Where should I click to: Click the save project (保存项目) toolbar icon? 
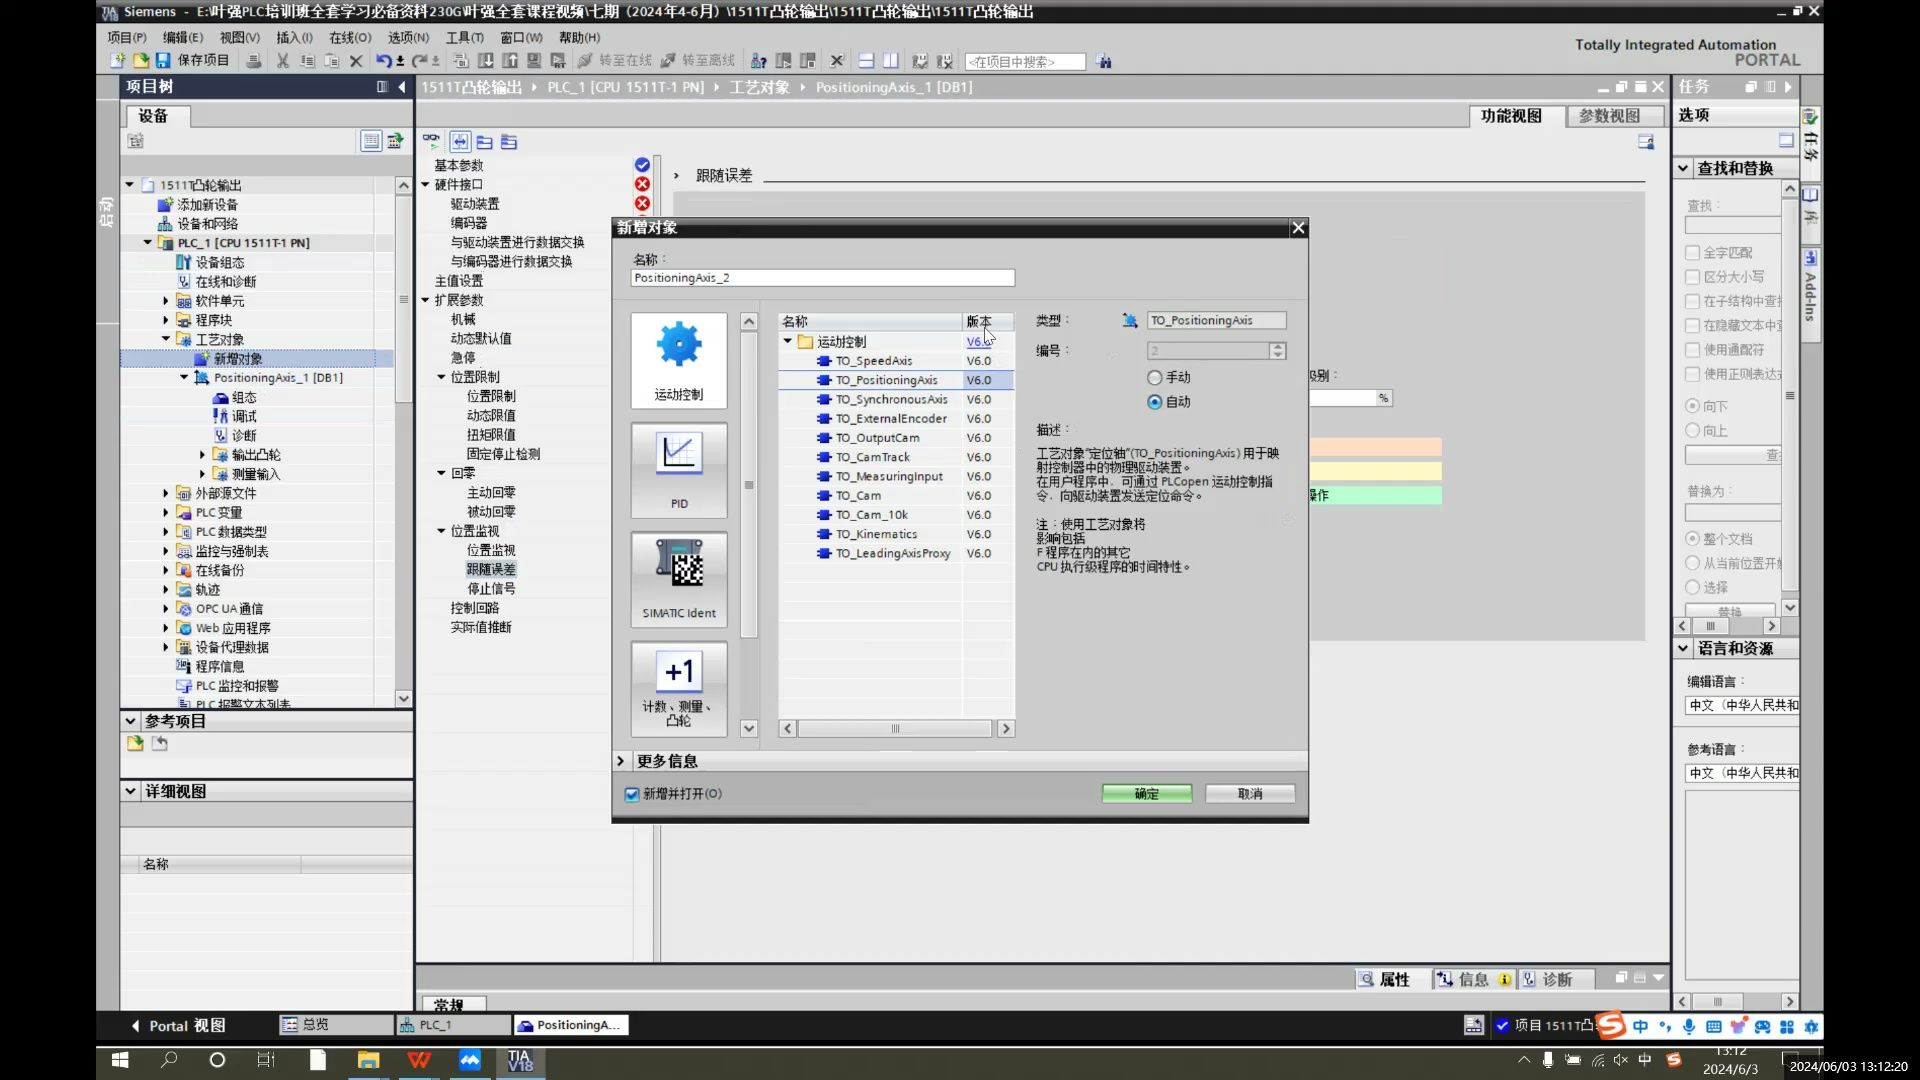click(163, 61)
